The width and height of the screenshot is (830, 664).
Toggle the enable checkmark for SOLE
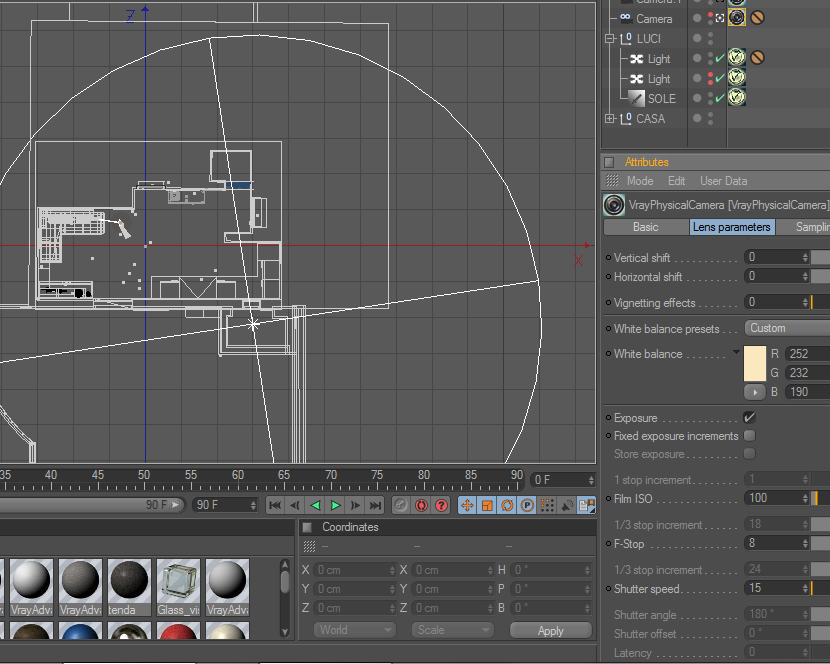[720, 98]
